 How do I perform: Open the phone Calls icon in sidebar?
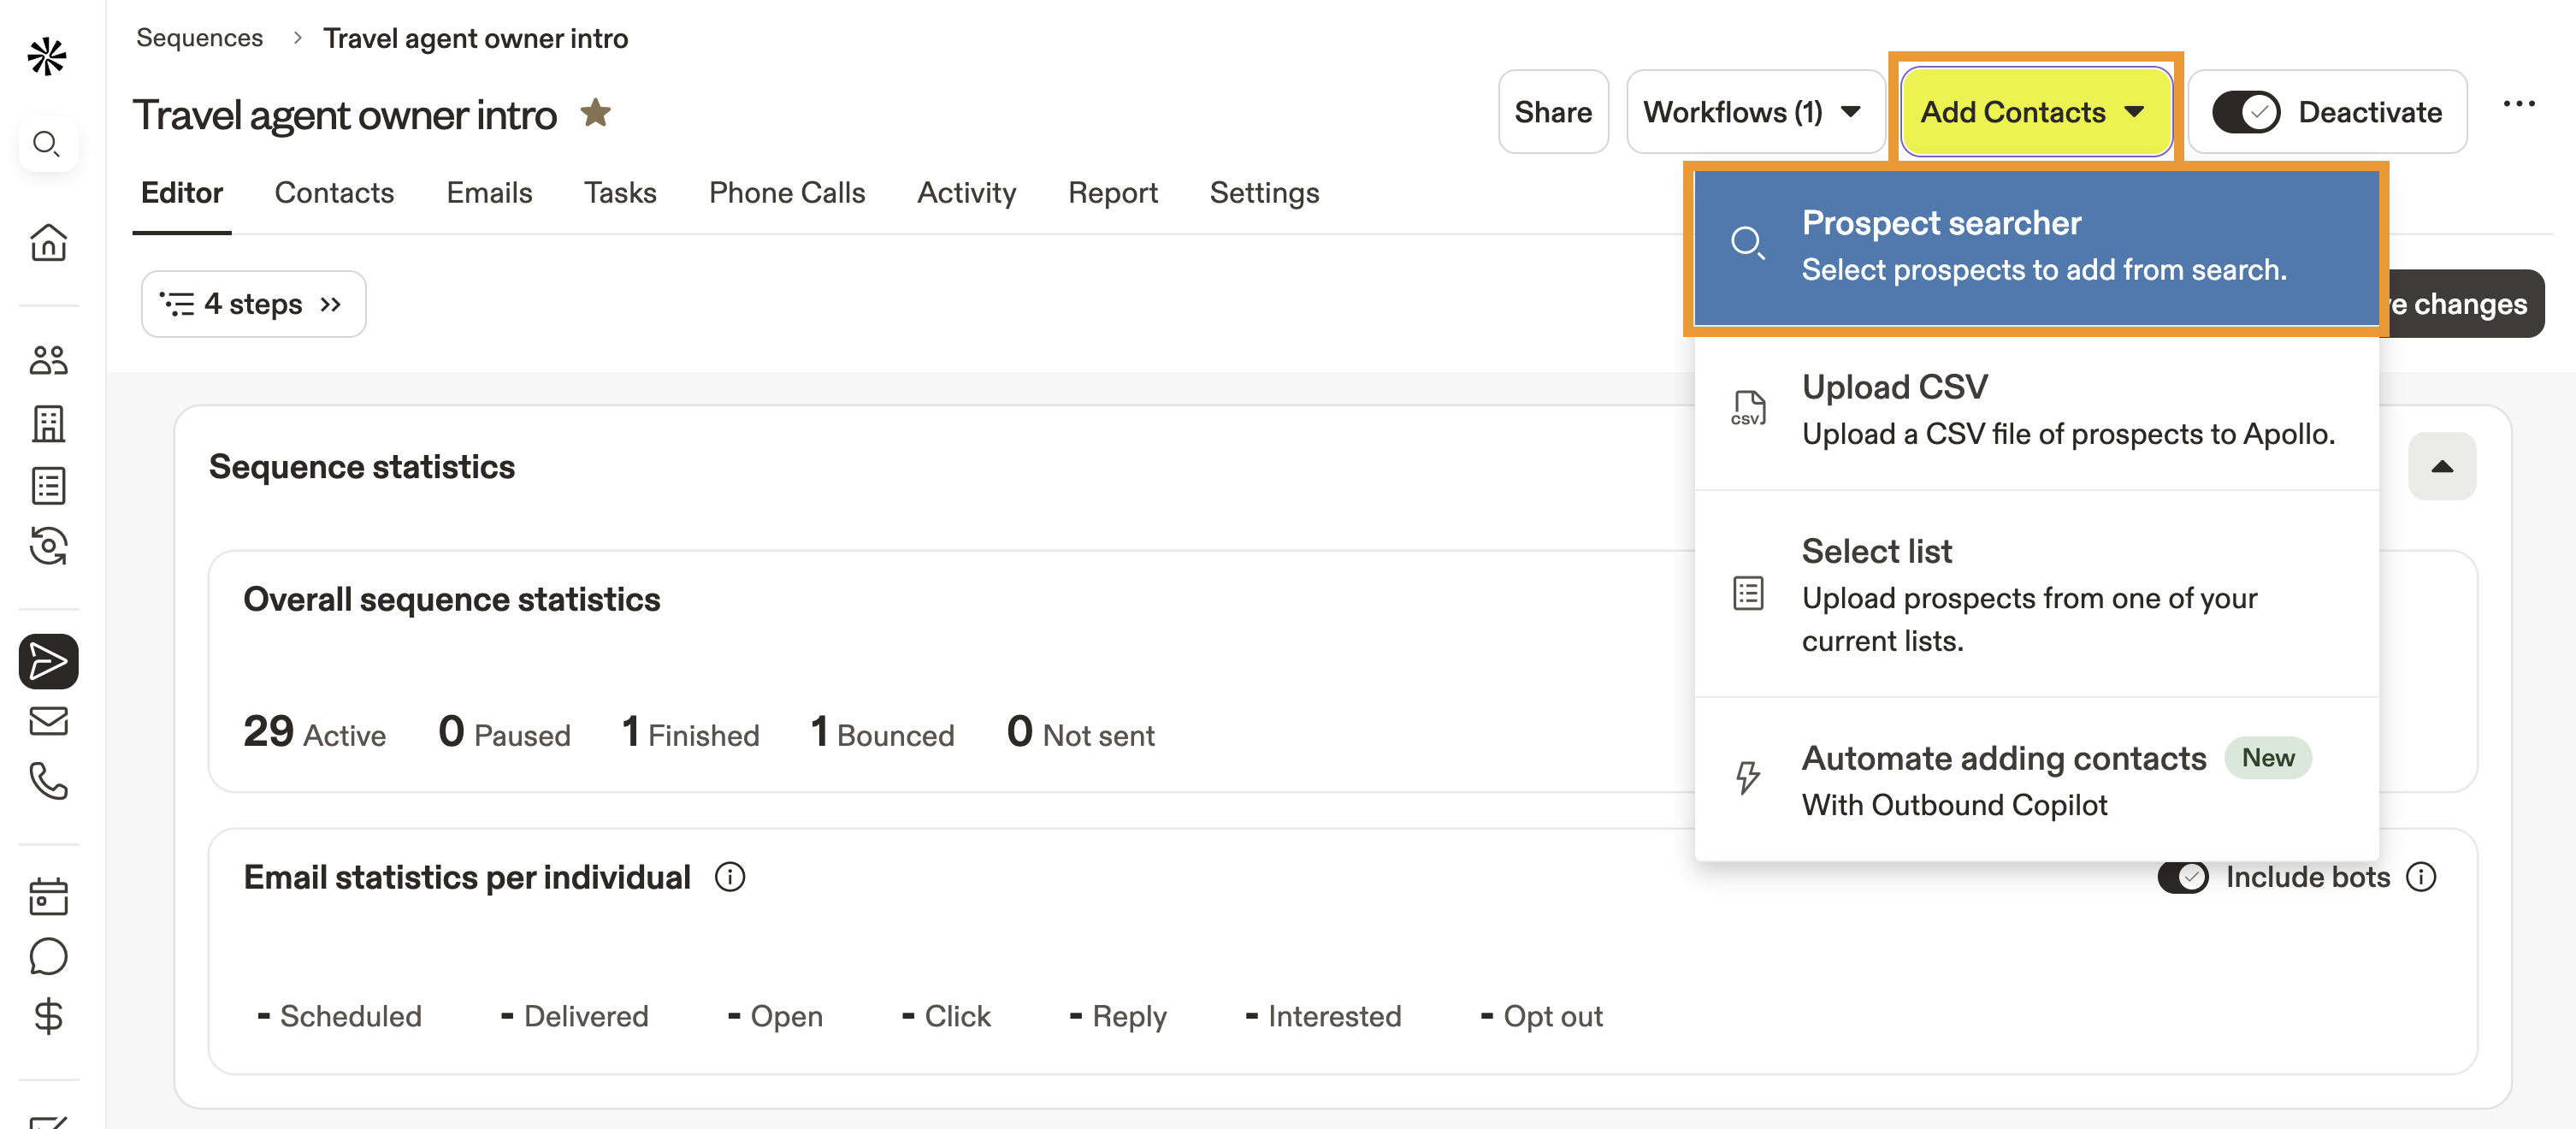pos(48,781)
